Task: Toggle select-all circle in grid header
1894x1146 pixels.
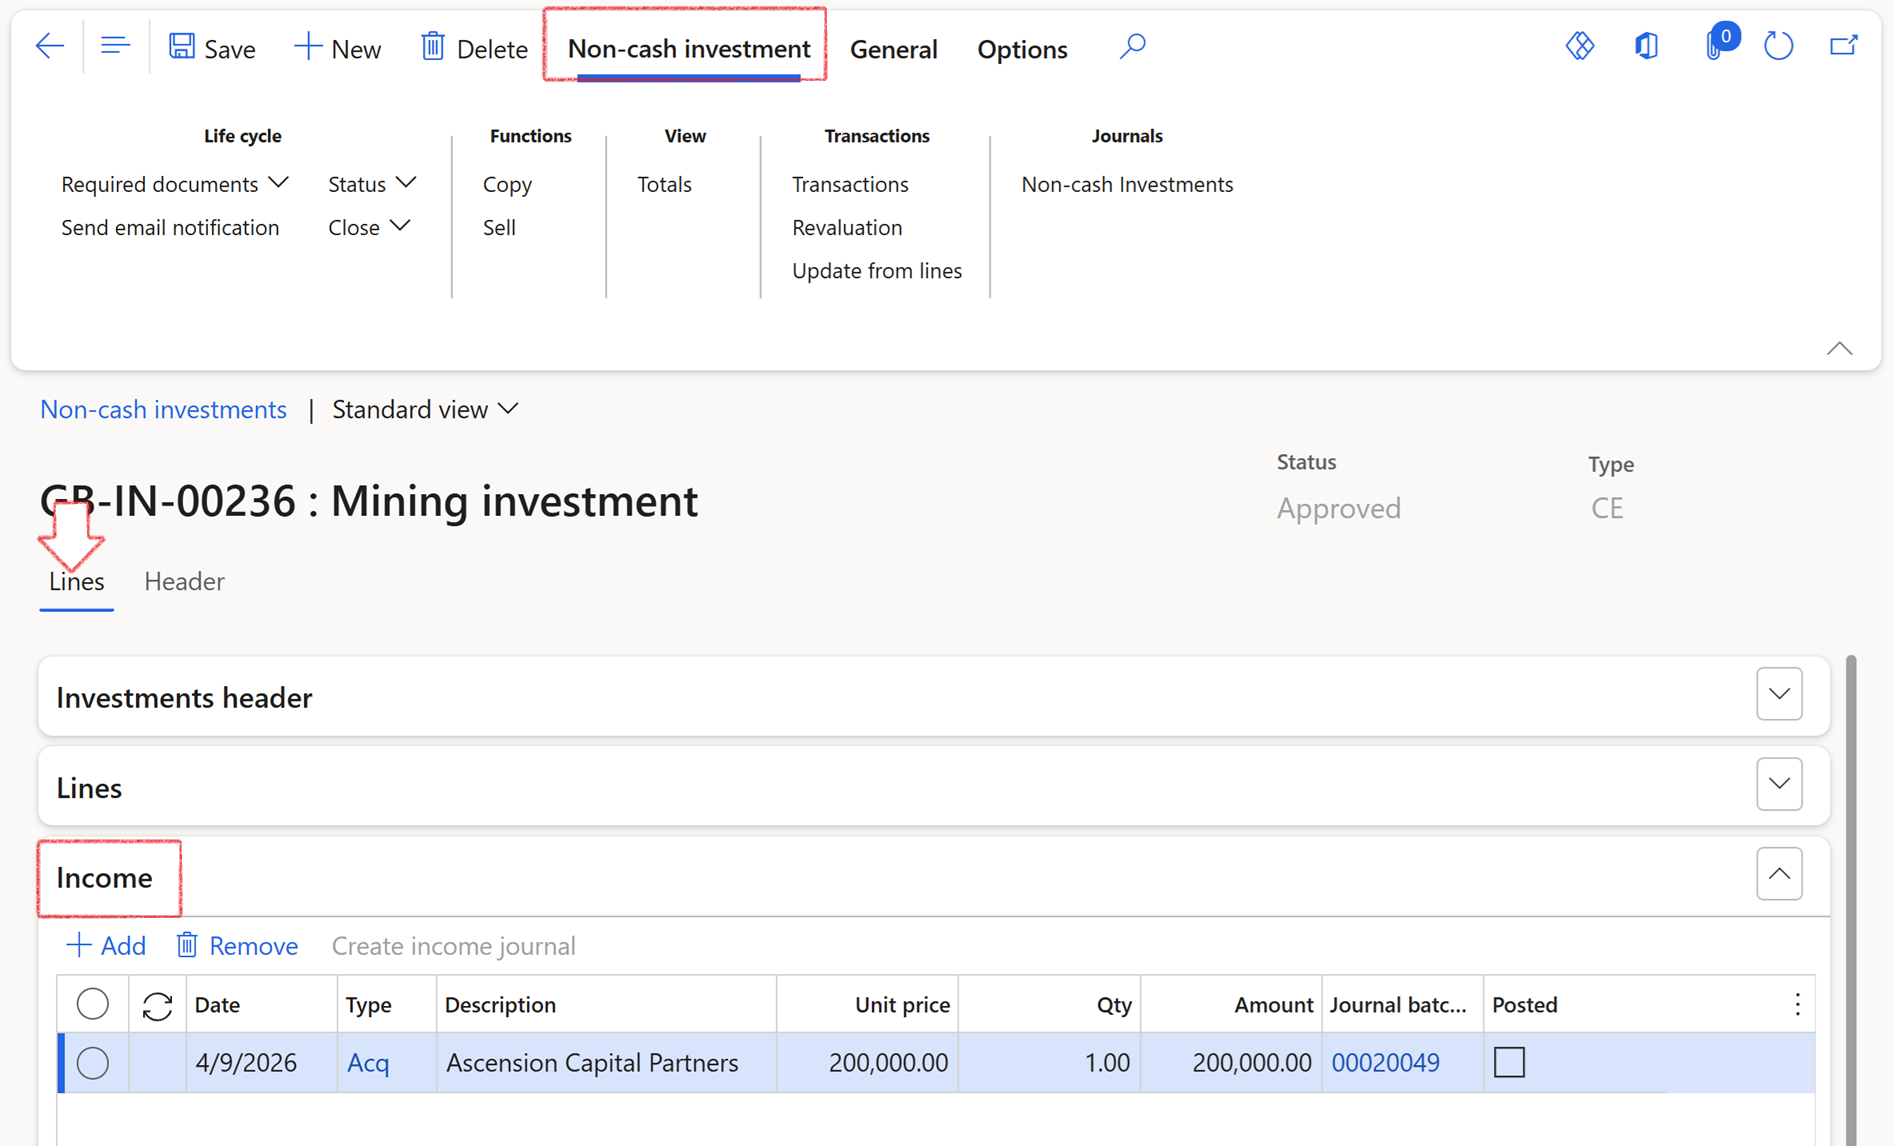Action: (x=93, y=1003)
